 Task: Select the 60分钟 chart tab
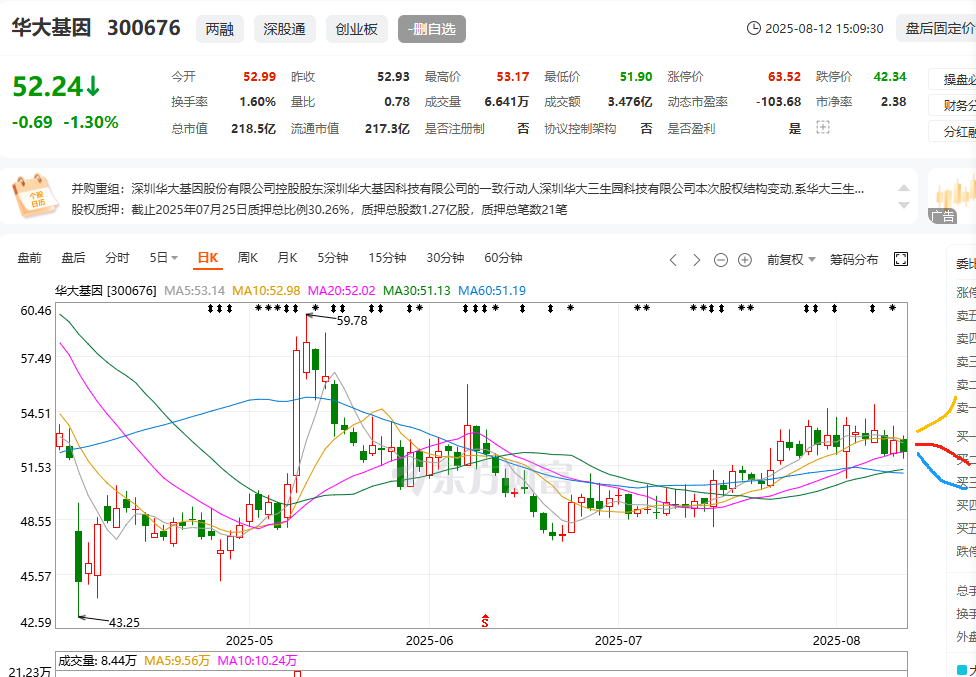point(503,258)
